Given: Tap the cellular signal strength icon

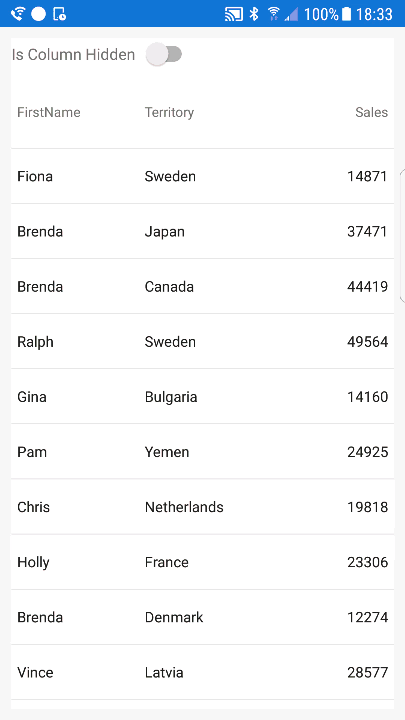Looking at the screenshot, I should point(291,14).
